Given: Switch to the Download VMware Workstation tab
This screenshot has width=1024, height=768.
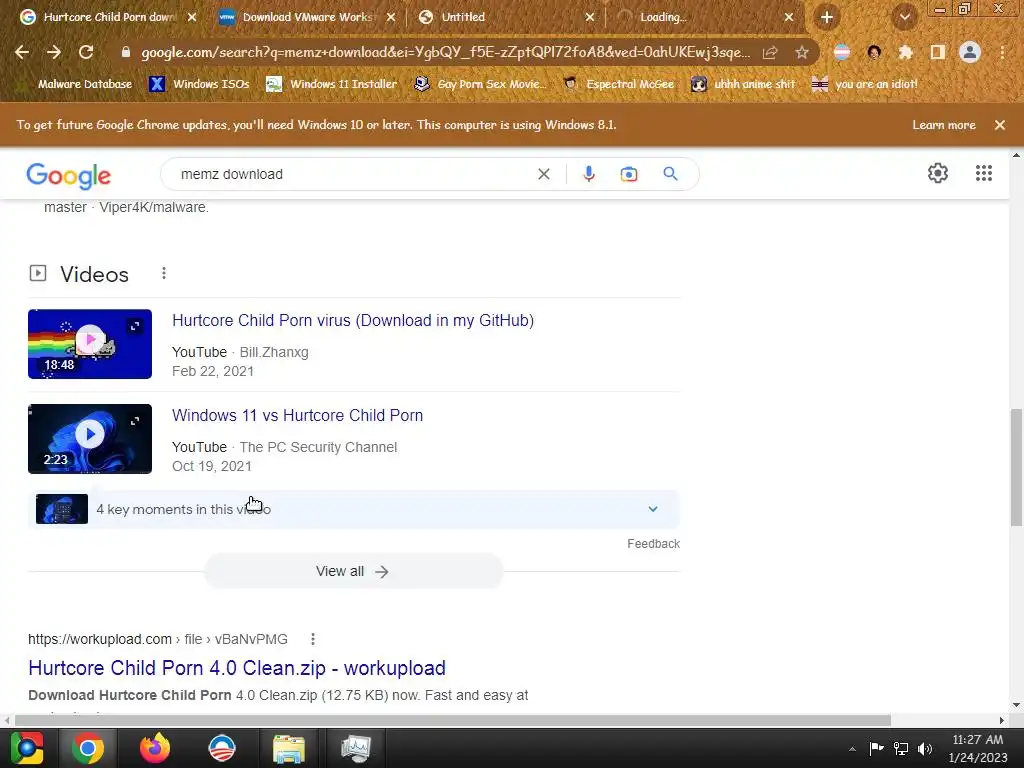Looking at the screenshot, I should (x=308, y=17).
